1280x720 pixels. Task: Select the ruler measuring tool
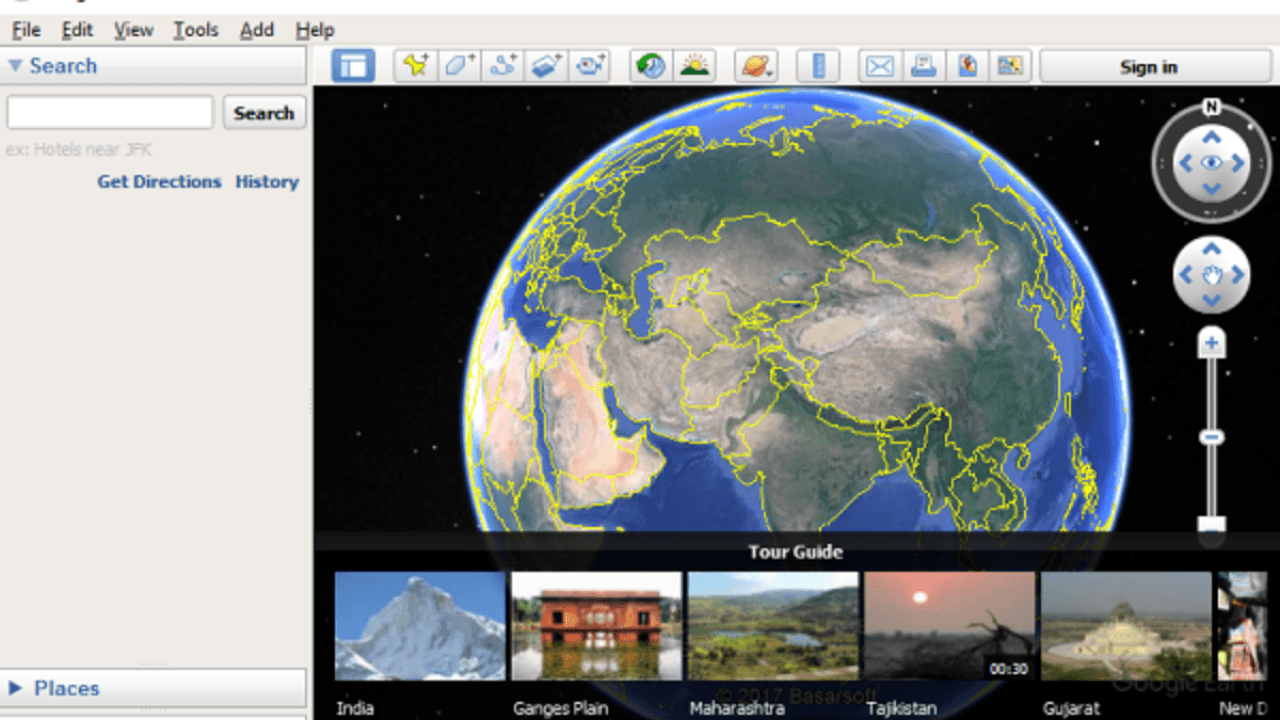818,66
